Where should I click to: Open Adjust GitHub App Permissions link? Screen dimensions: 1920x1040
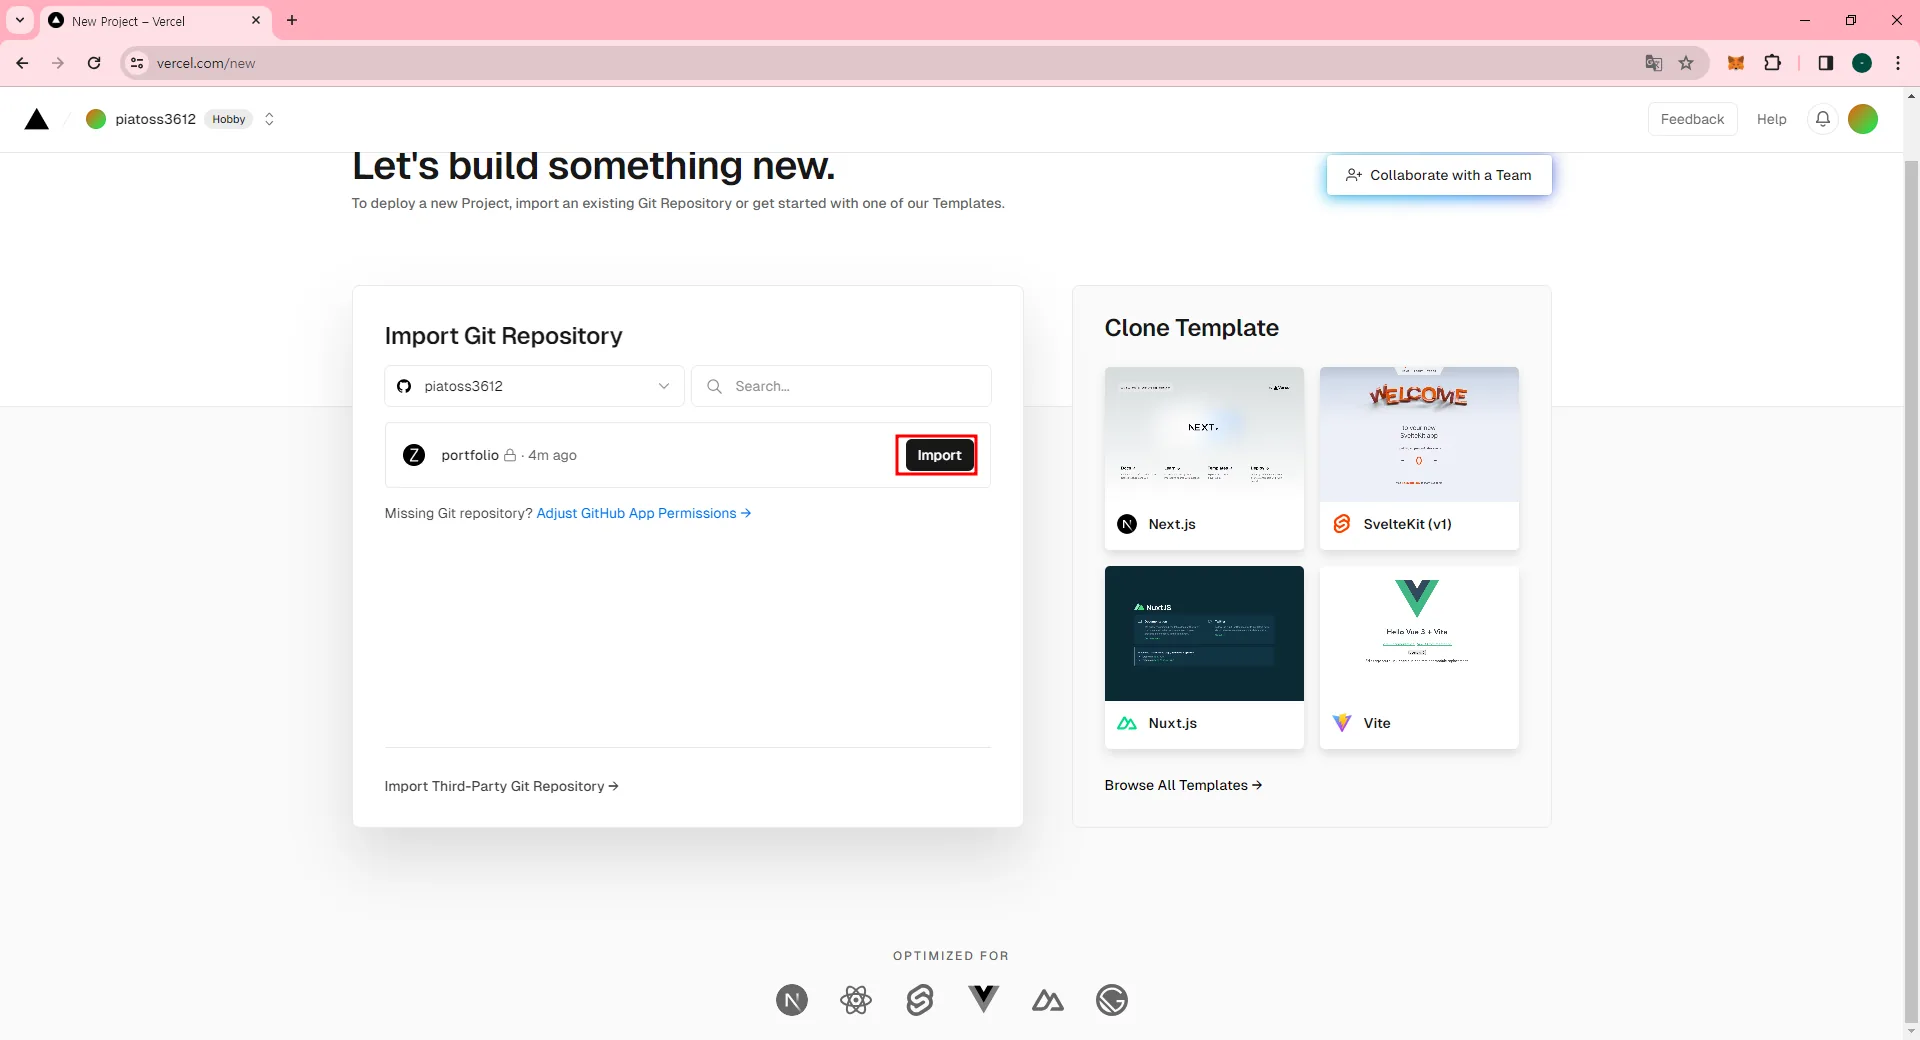pos(644,513)
